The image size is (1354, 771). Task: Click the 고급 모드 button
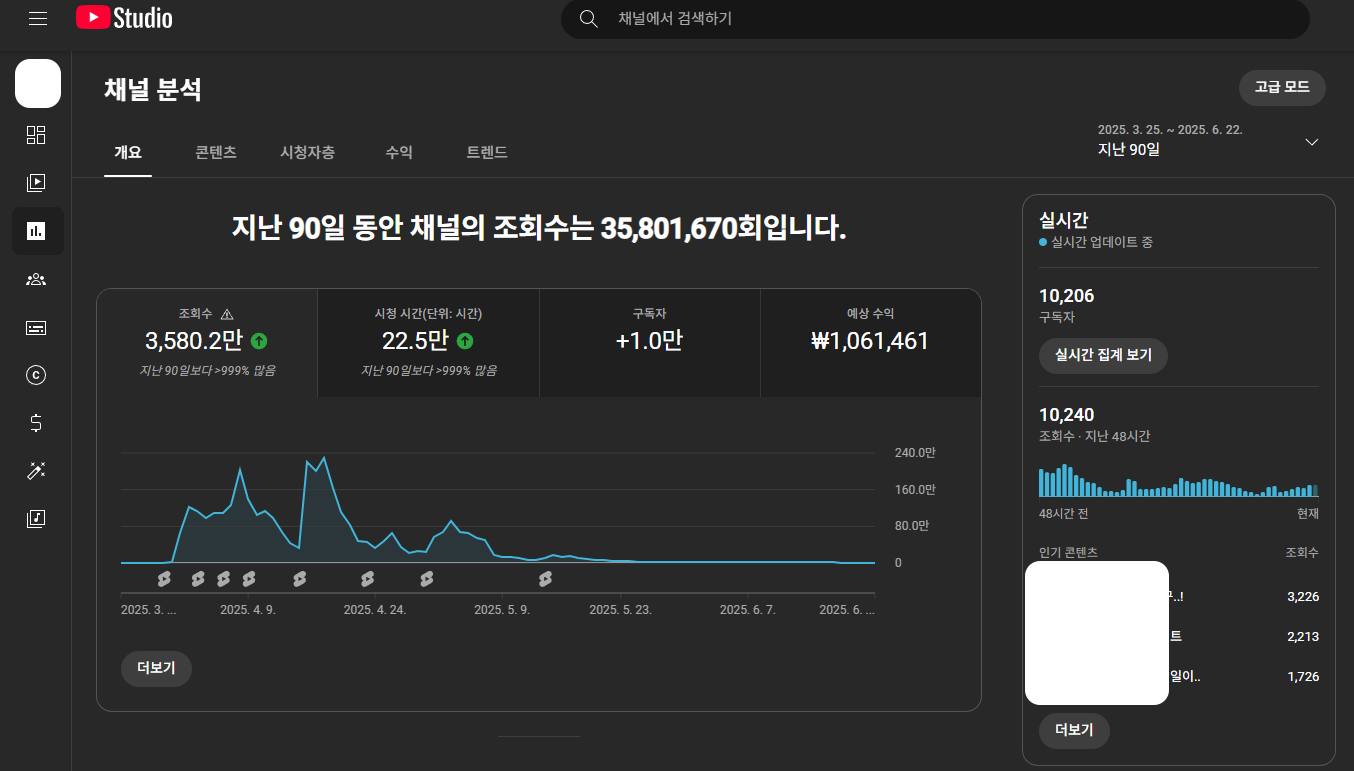click(1282, 88)
